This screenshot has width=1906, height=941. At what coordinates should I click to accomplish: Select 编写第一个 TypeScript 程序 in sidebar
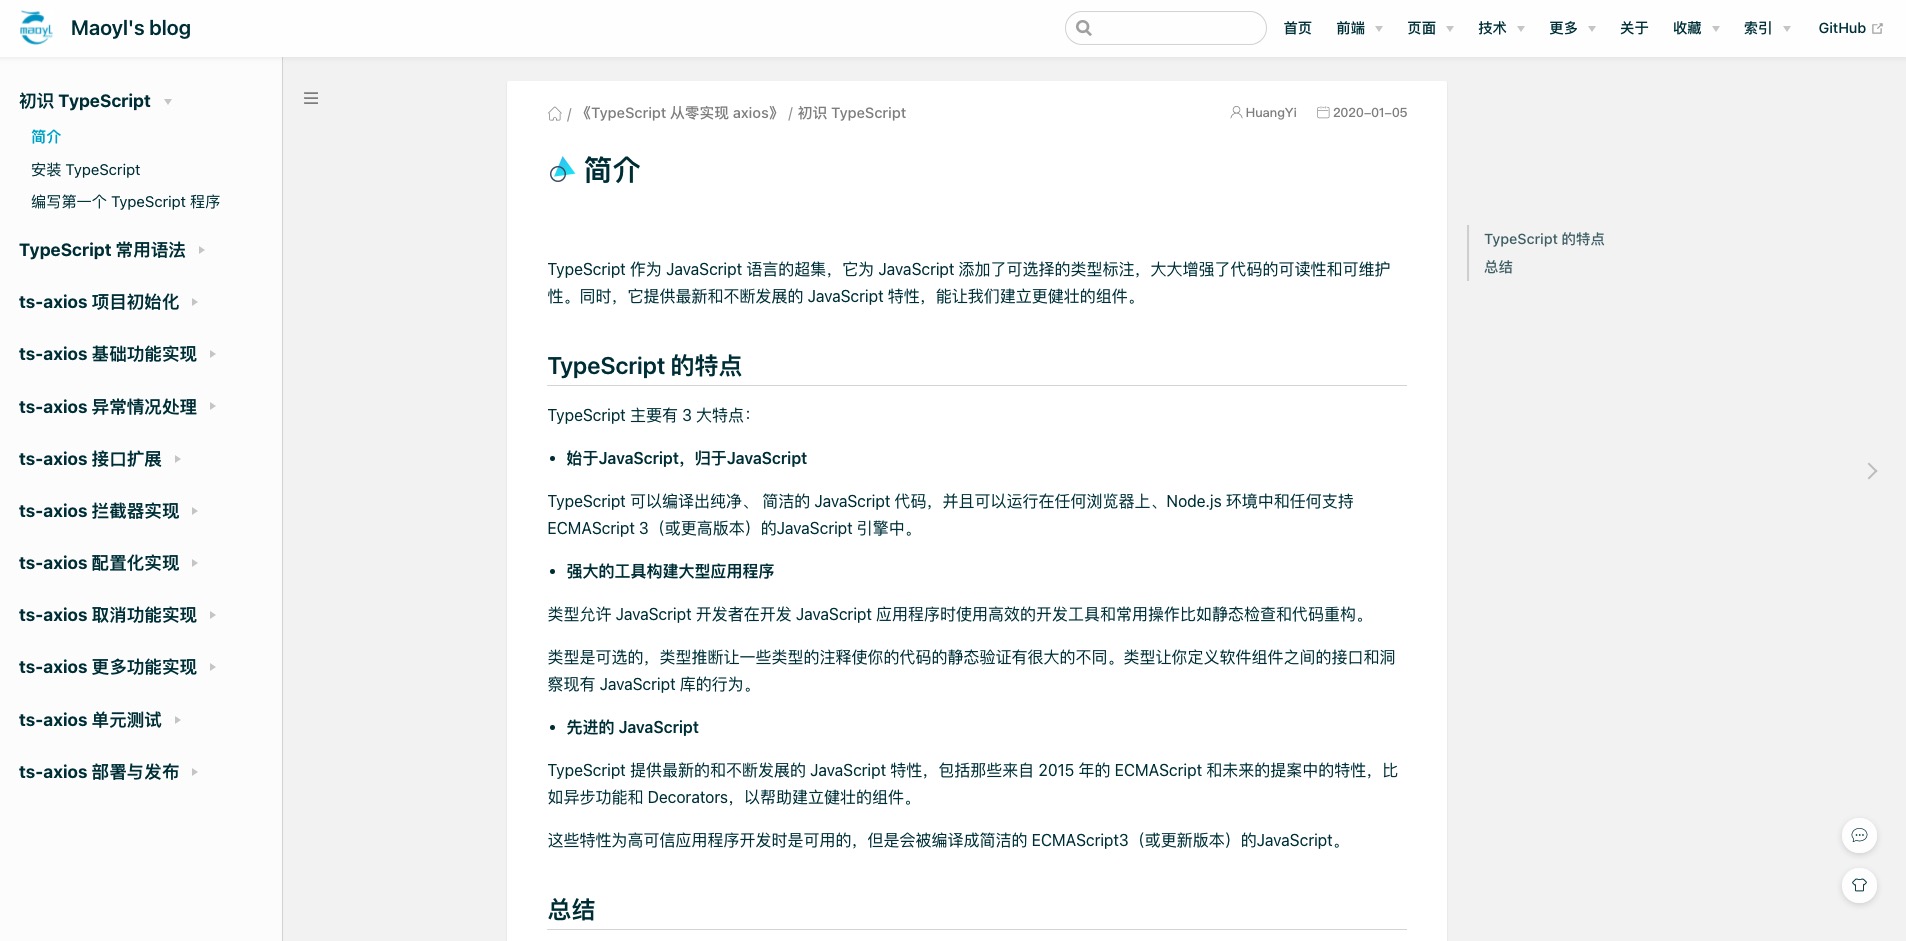click(x=126, y=202)
